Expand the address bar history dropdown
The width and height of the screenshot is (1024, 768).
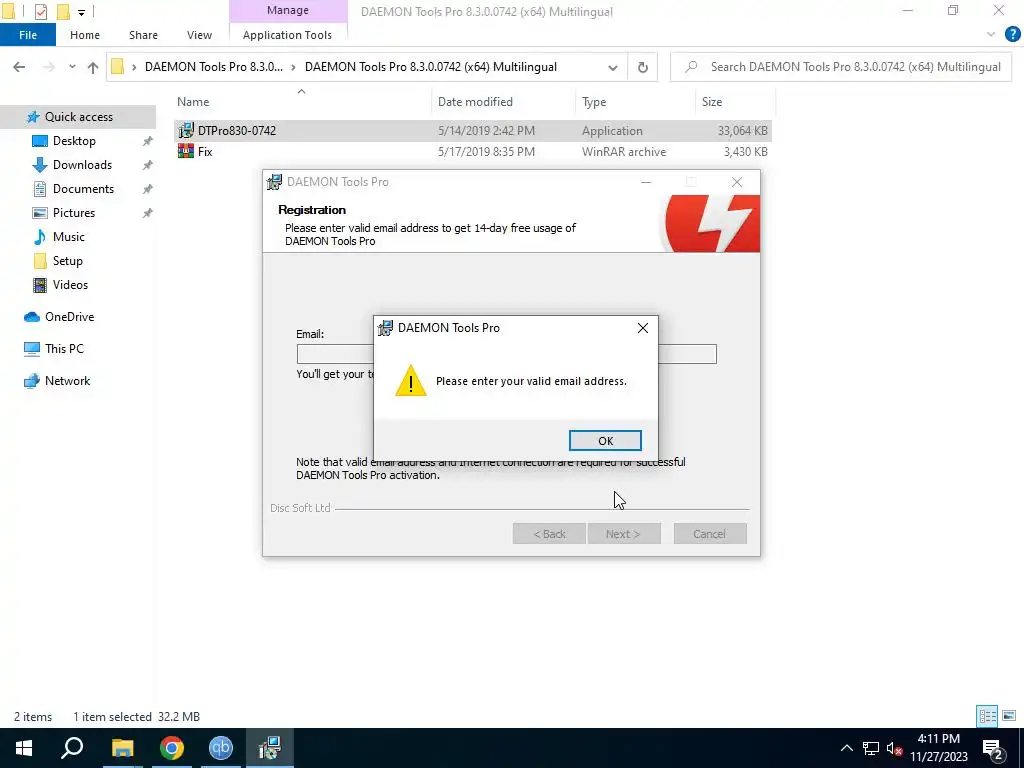click(613, 67)
